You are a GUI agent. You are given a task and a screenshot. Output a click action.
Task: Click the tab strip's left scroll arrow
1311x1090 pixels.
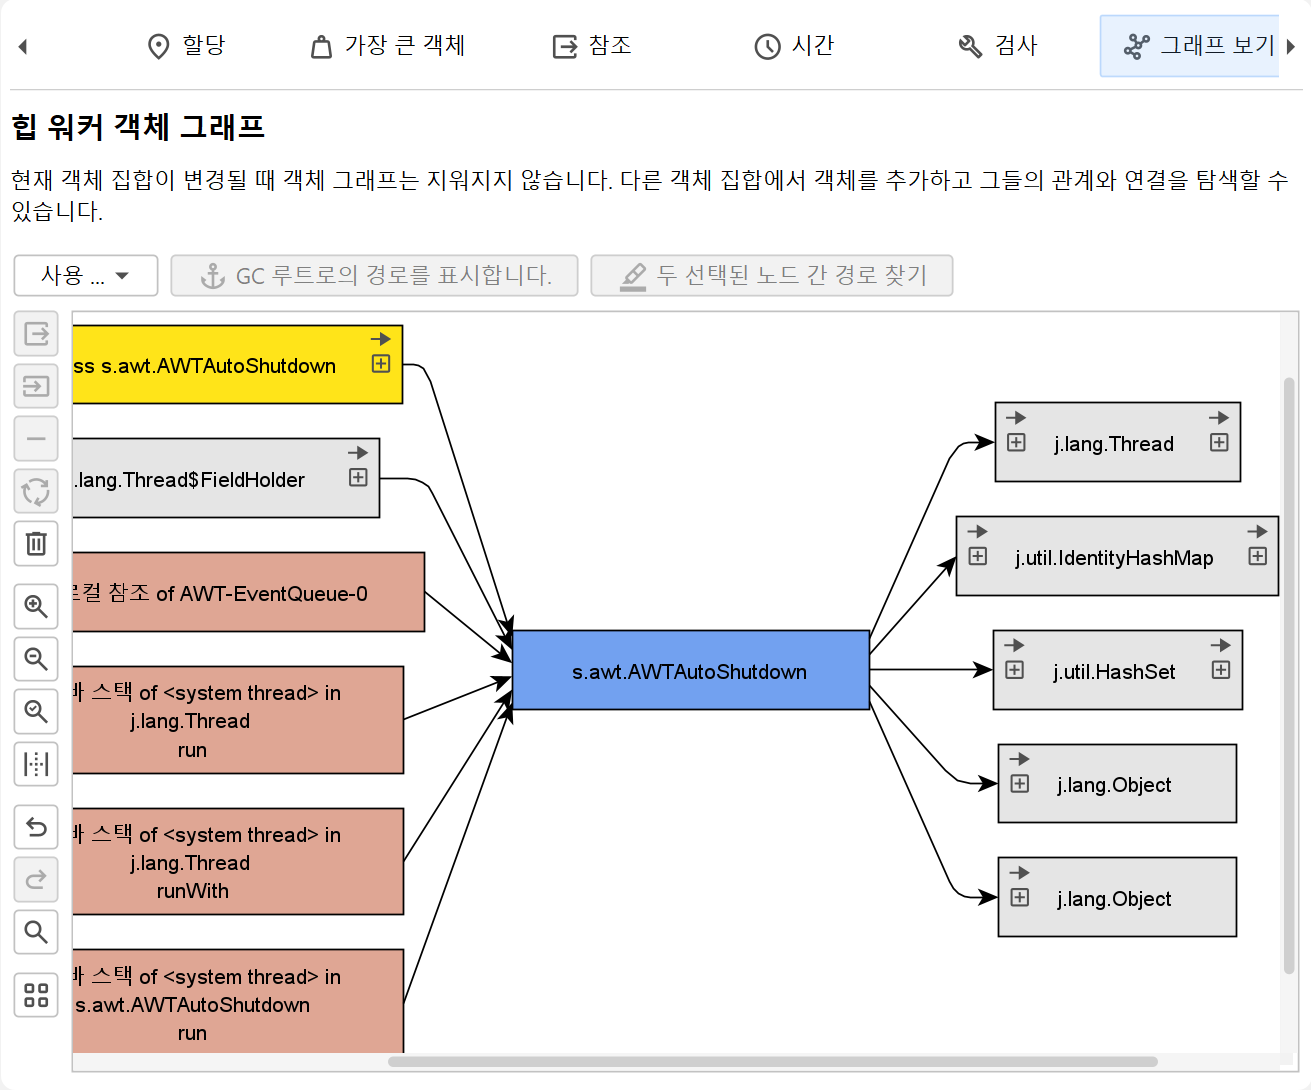click(x=22, y=46)
